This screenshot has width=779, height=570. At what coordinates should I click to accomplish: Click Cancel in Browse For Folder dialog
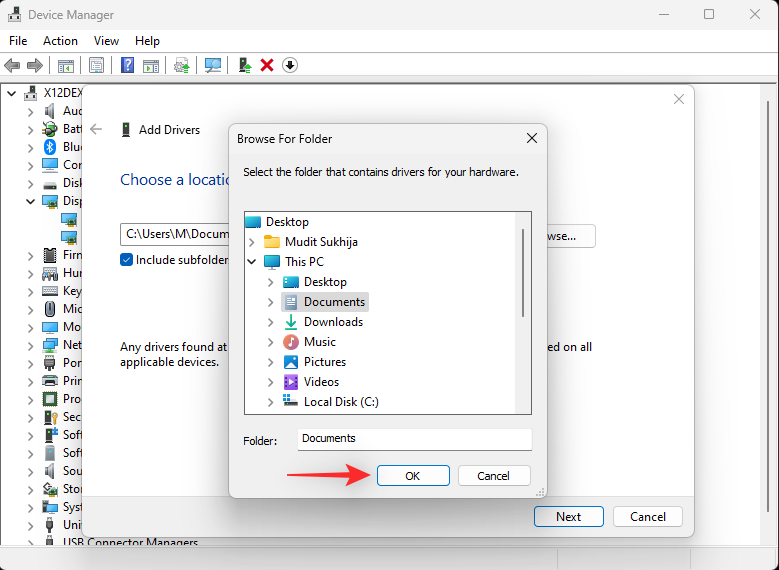[494, 476]
